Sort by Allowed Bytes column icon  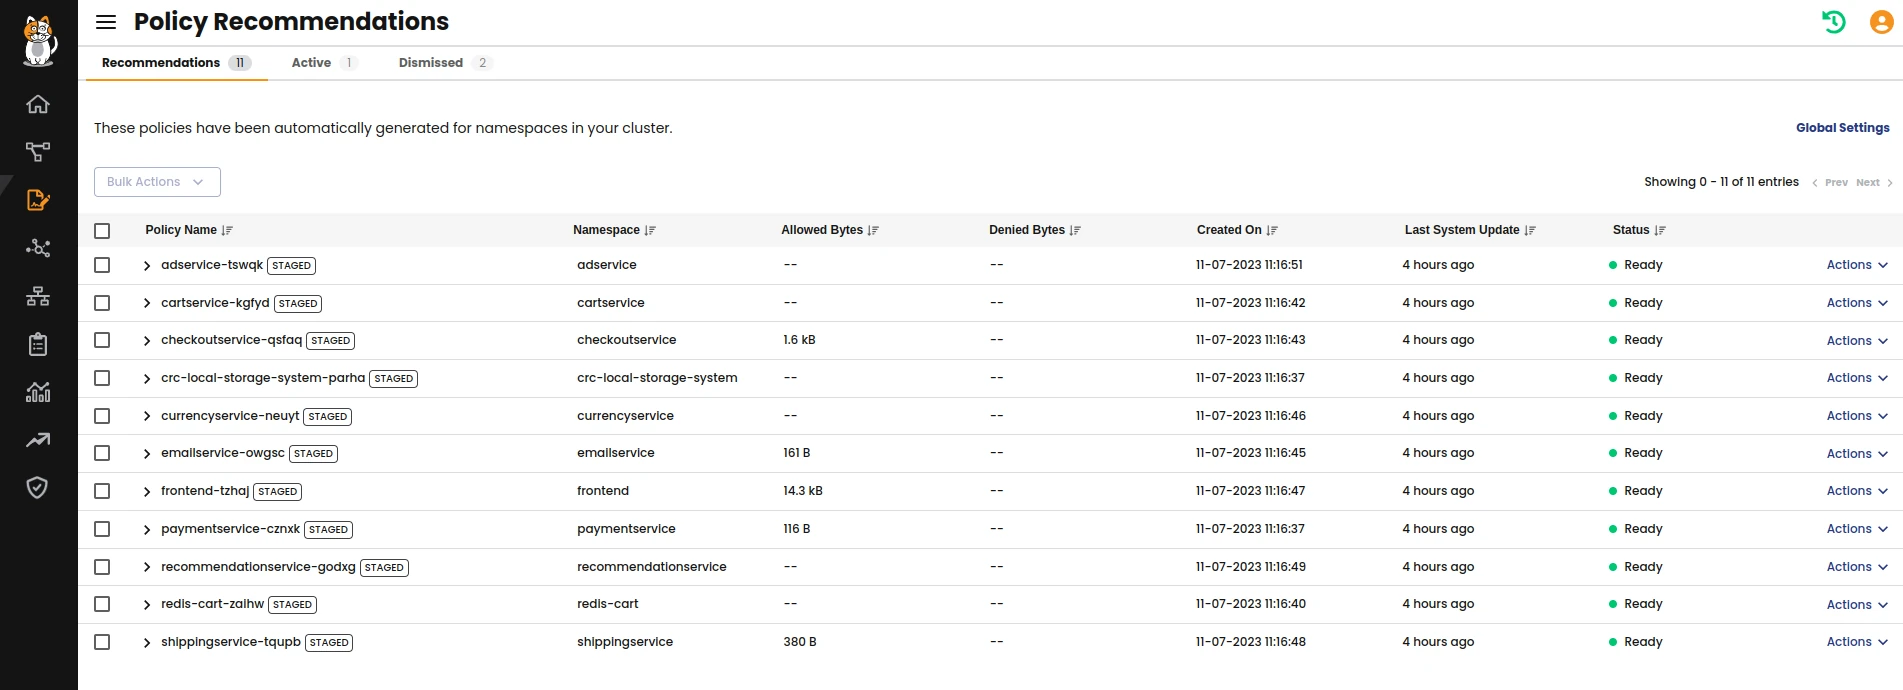point(873,230)
